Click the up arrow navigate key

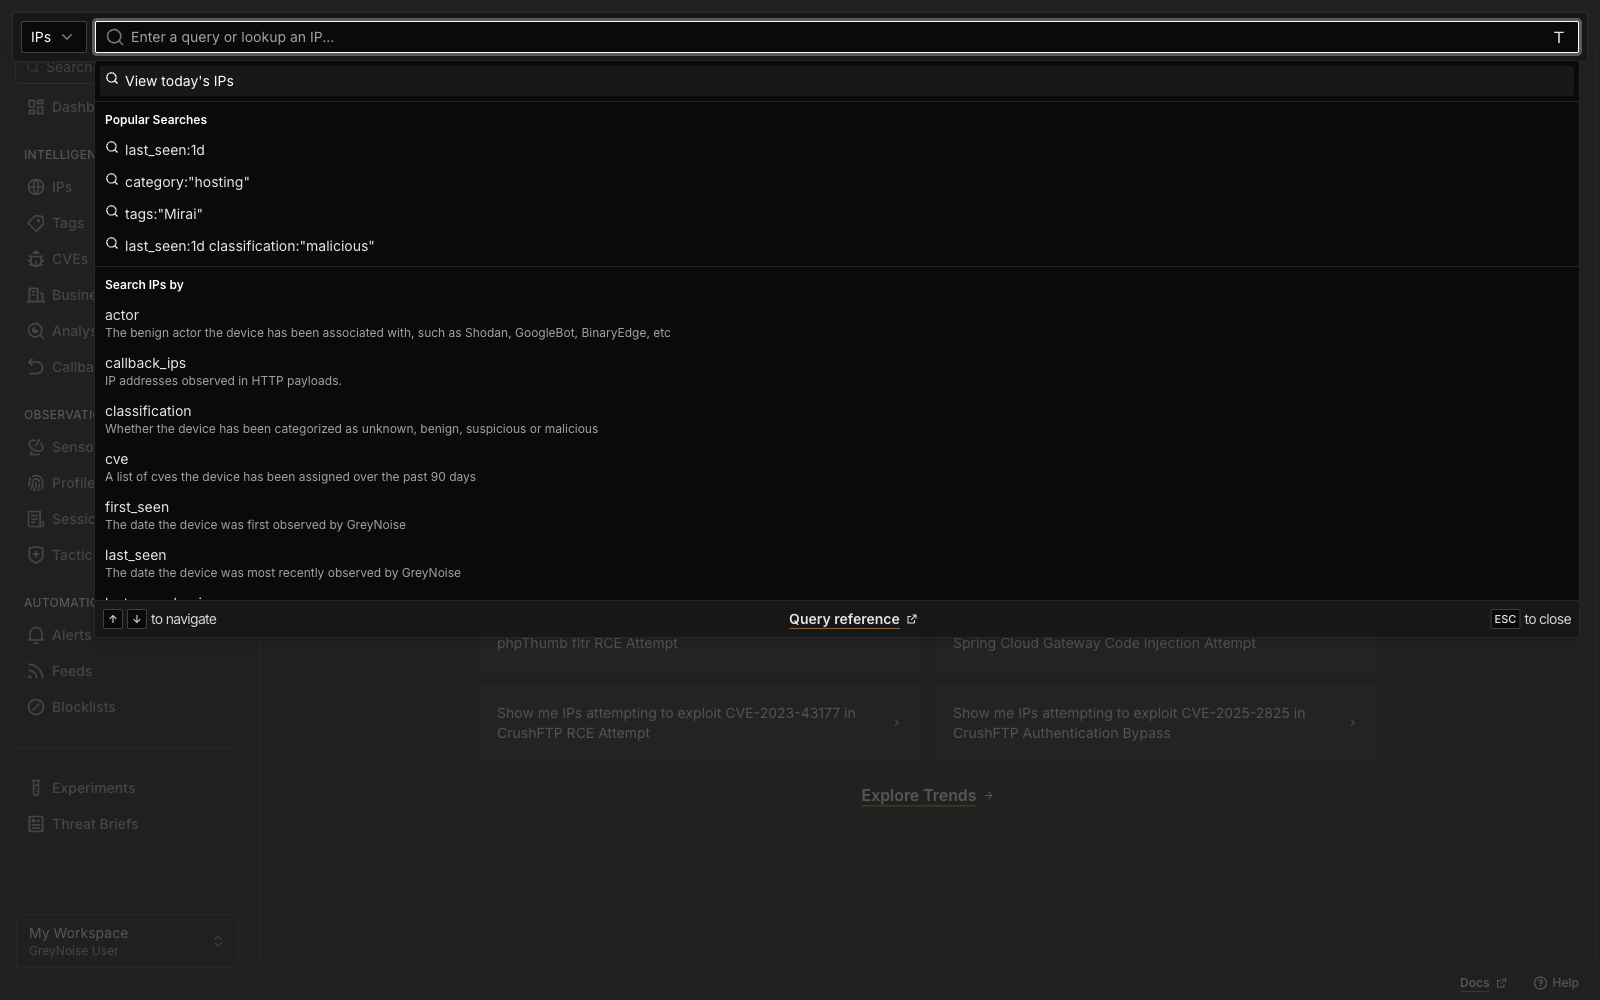pos(113,619)
